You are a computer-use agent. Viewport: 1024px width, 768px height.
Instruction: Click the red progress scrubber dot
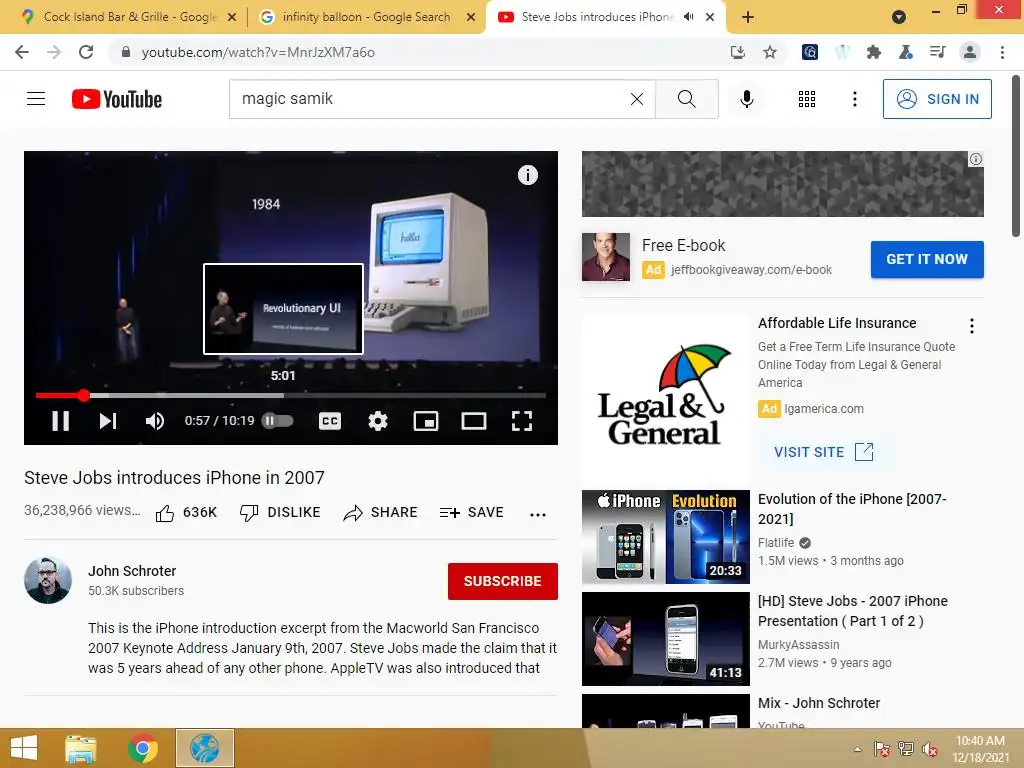[84, 395]
